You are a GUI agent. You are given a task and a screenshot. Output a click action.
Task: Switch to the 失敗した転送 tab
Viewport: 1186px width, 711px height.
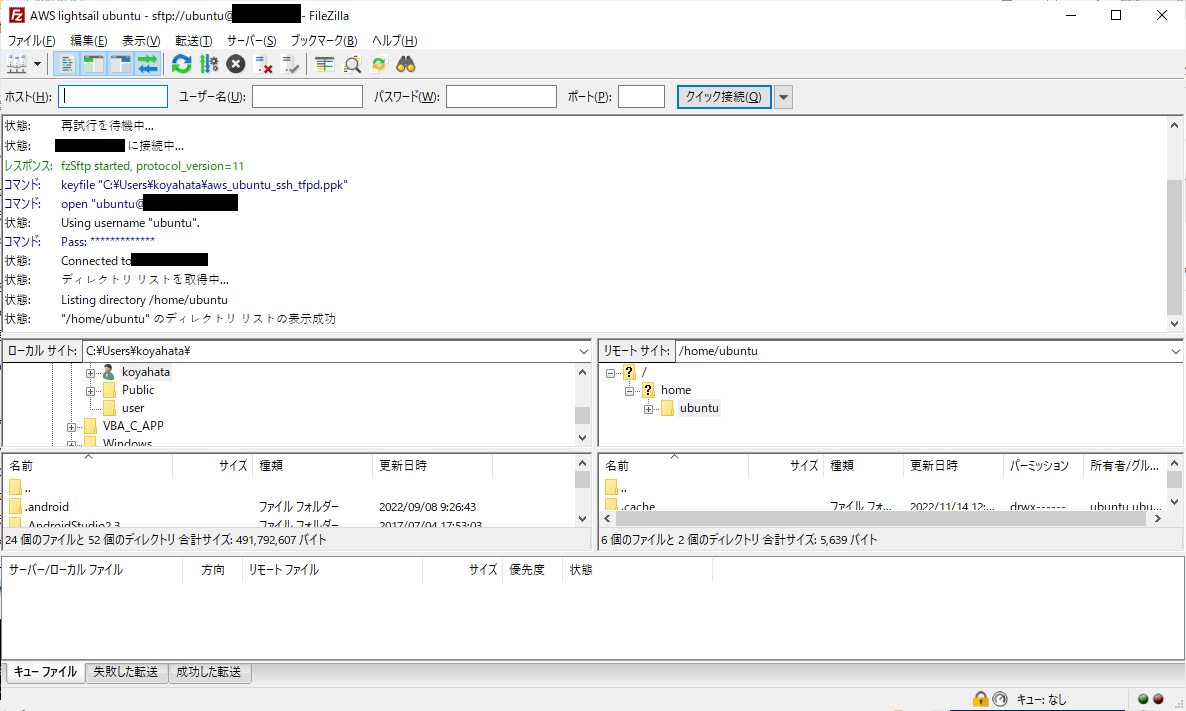[x=126, y=672]
